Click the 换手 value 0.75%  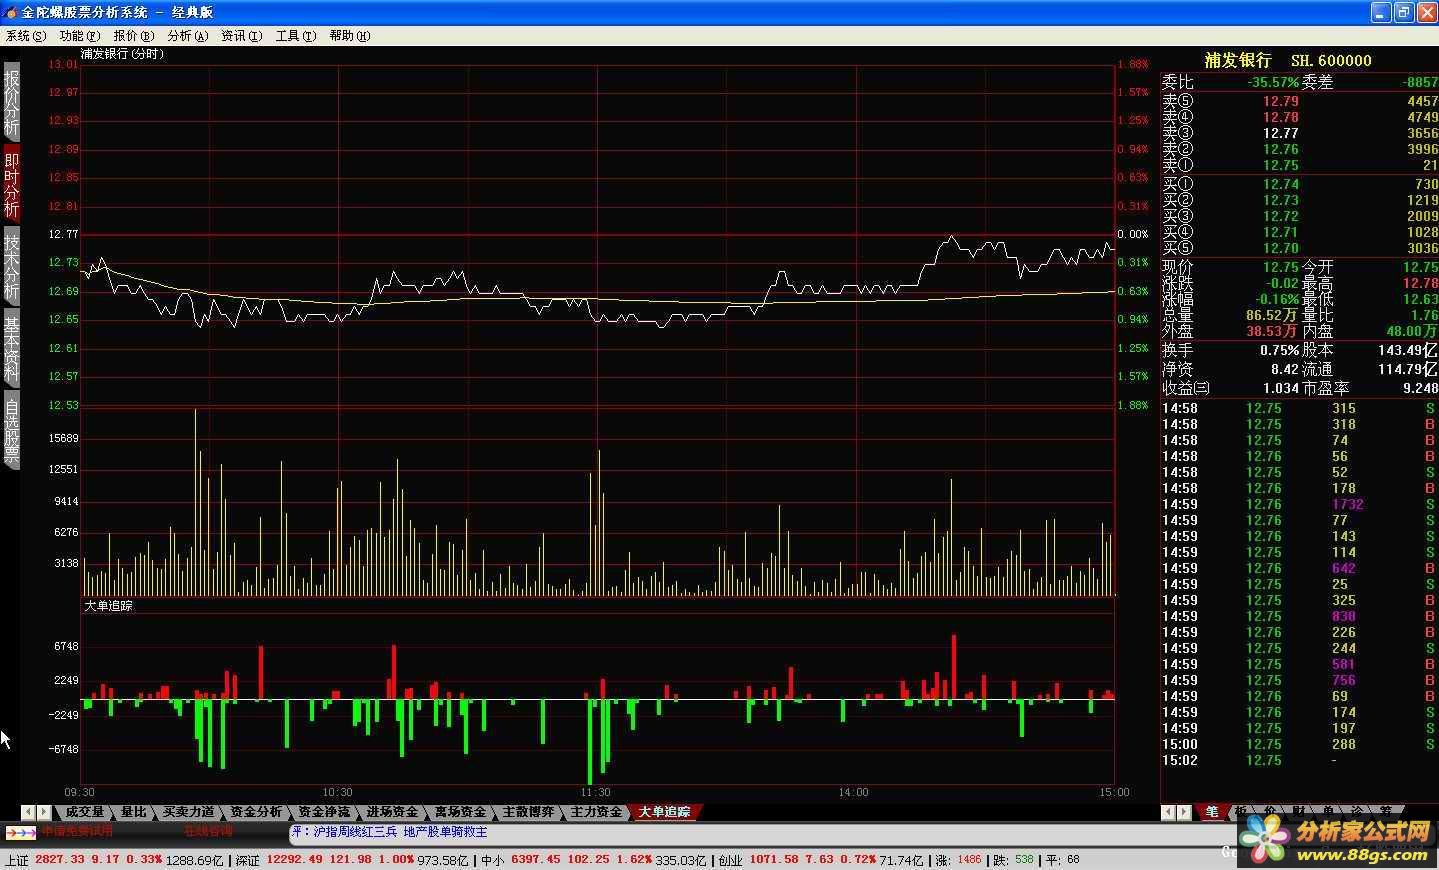(1279, 351)
